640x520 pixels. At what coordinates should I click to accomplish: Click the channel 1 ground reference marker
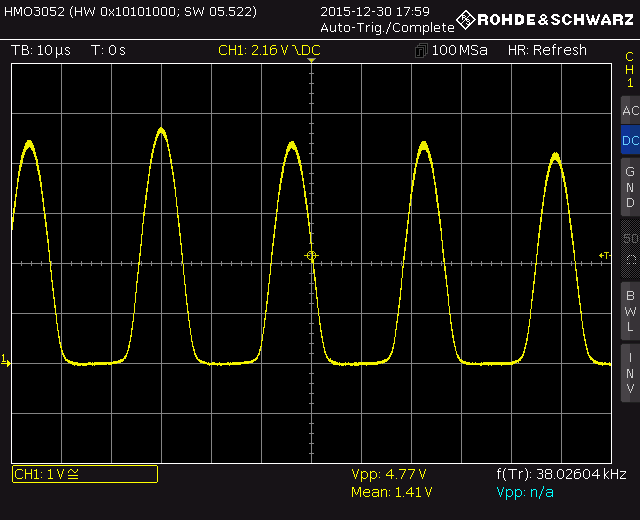(x=6, y=360)
